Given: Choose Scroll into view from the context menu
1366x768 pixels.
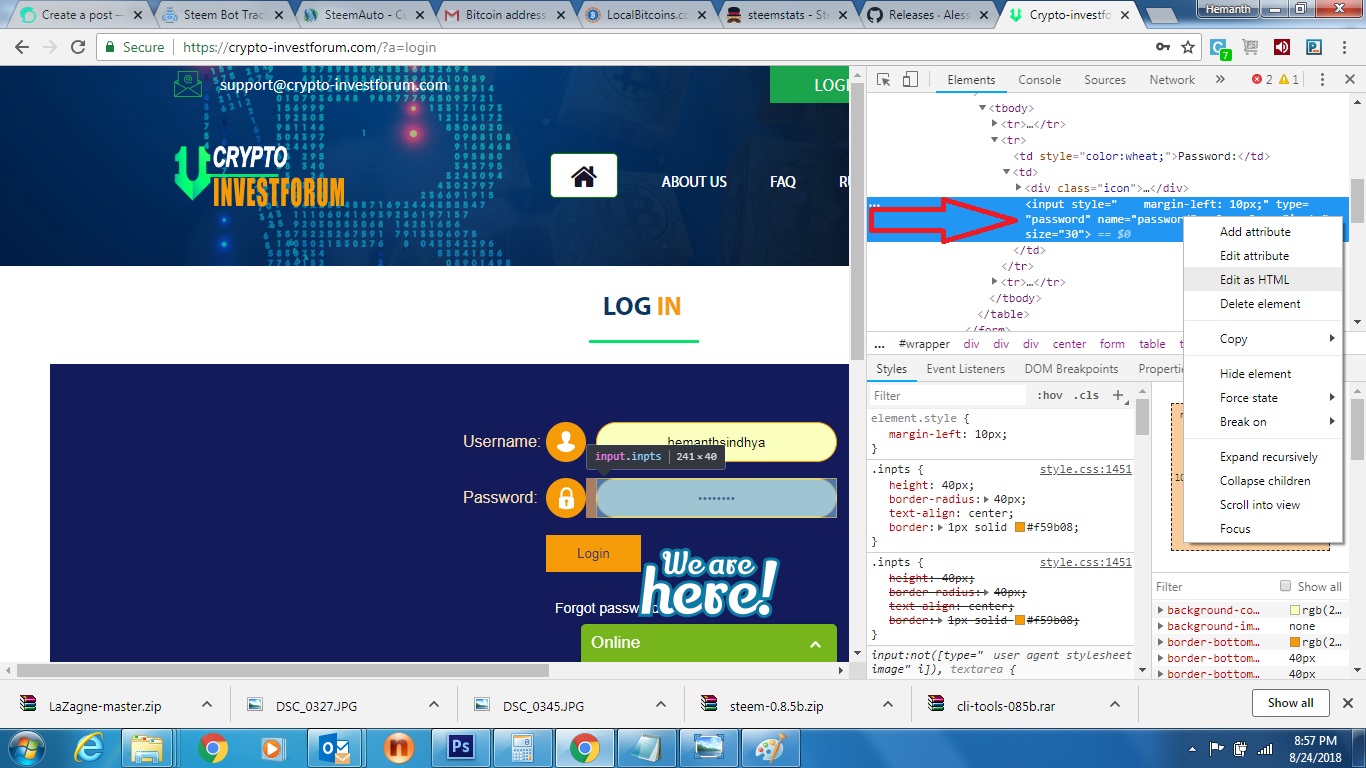Looking at the screenshot, I should [x=1262, y=505].
